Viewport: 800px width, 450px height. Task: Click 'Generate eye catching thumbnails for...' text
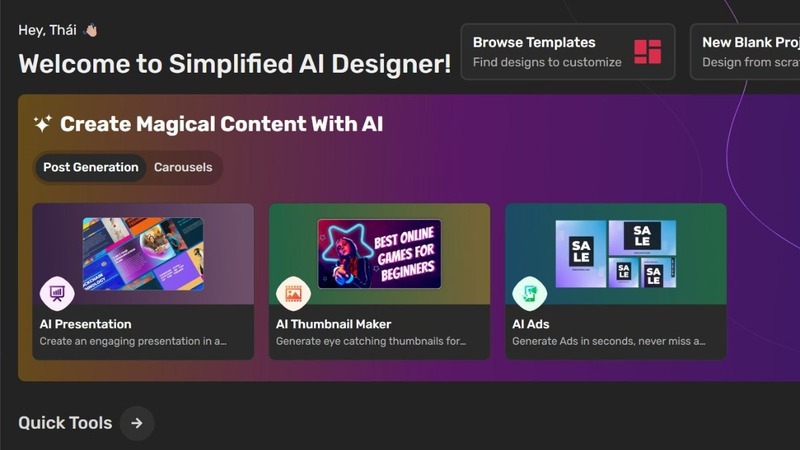371,341
